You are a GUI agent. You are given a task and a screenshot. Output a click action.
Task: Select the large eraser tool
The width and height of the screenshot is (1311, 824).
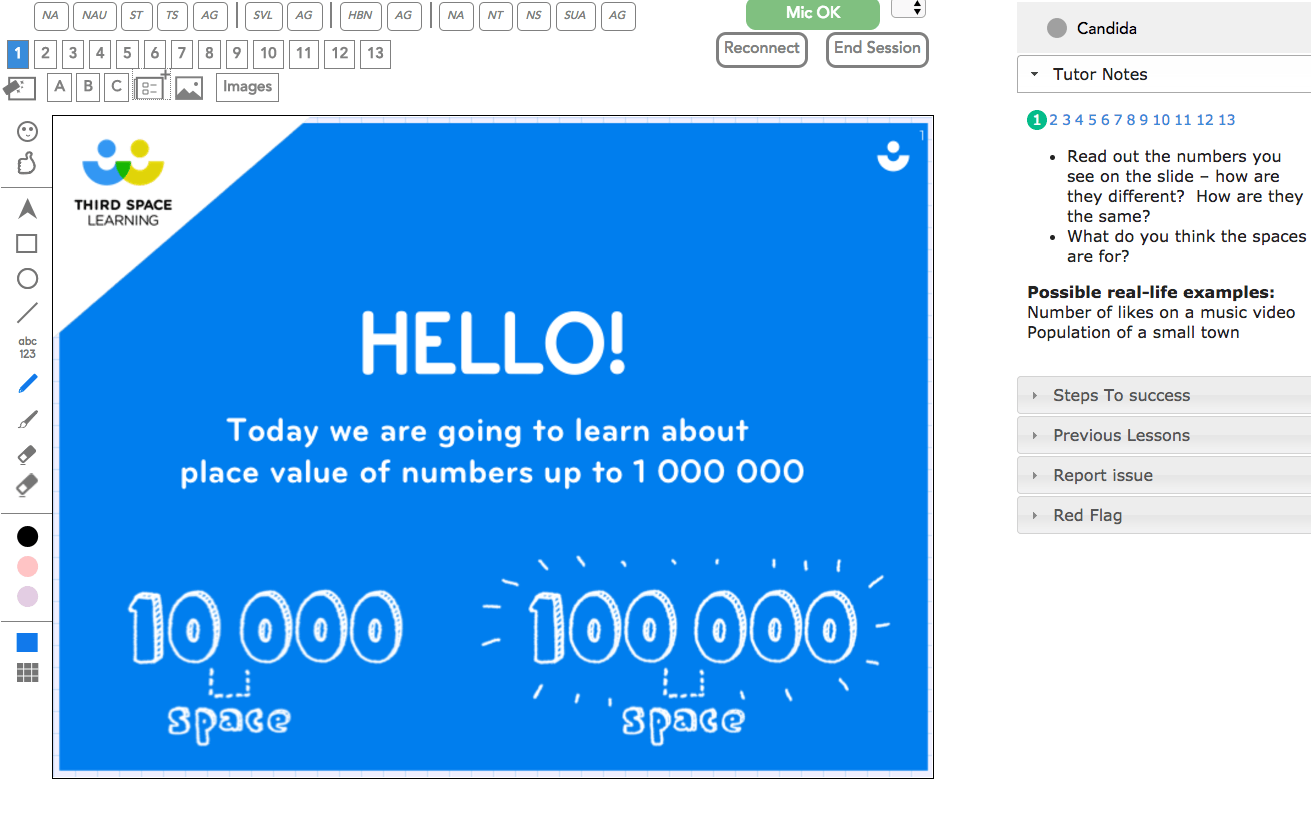[x=28, y=486]
